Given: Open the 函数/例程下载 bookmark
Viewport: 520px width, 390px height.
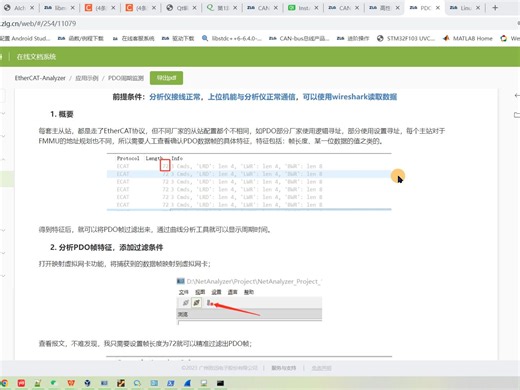Looking at the screenshot, I should point(81,38).
